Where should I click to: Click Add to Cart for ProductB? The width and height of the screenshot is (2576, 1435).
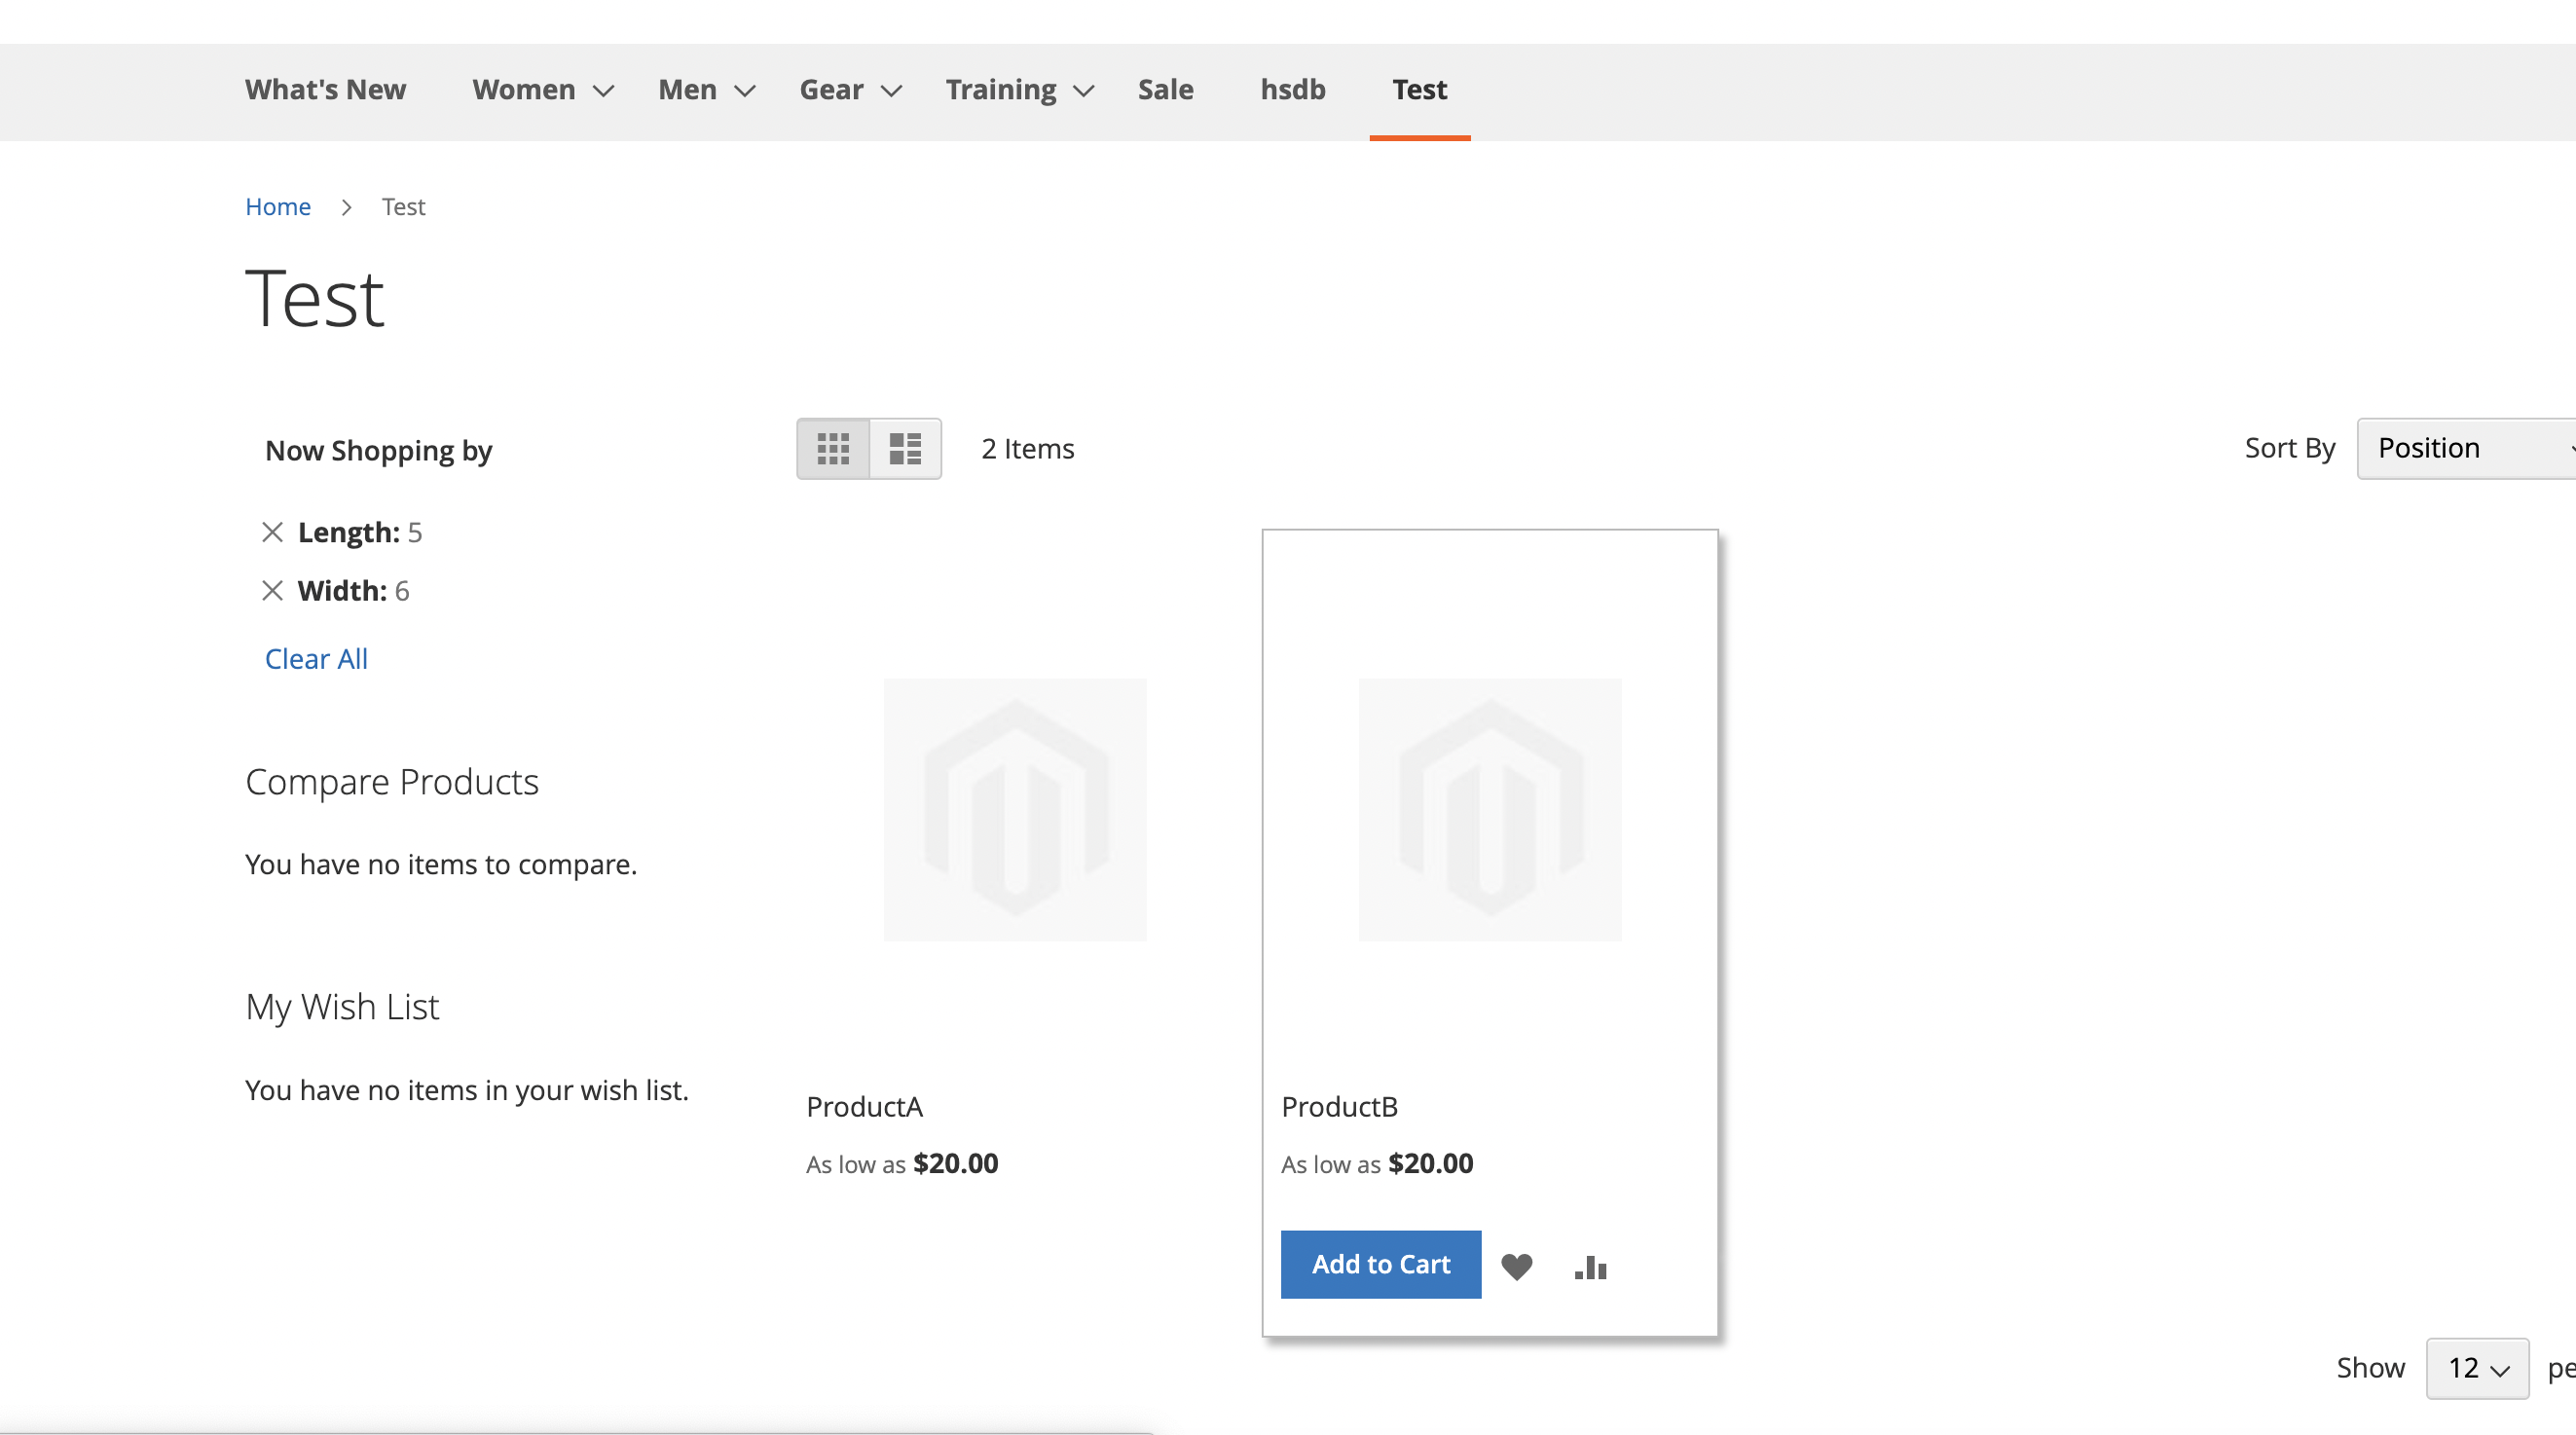click(1380, 1263)
